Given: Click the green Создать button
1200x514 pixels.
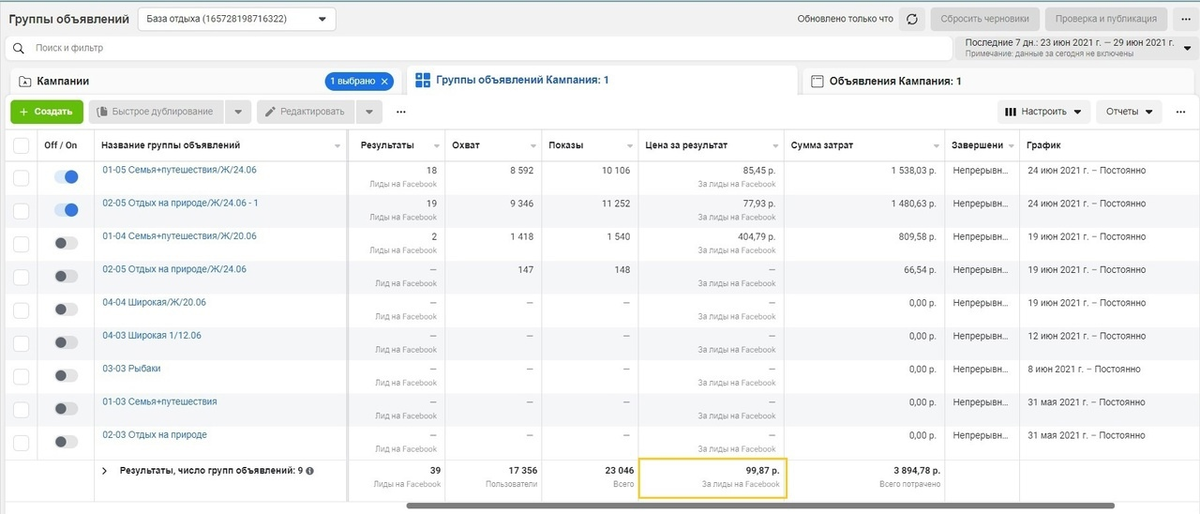Looking at the screenshot, I should [x=47, y=112].
